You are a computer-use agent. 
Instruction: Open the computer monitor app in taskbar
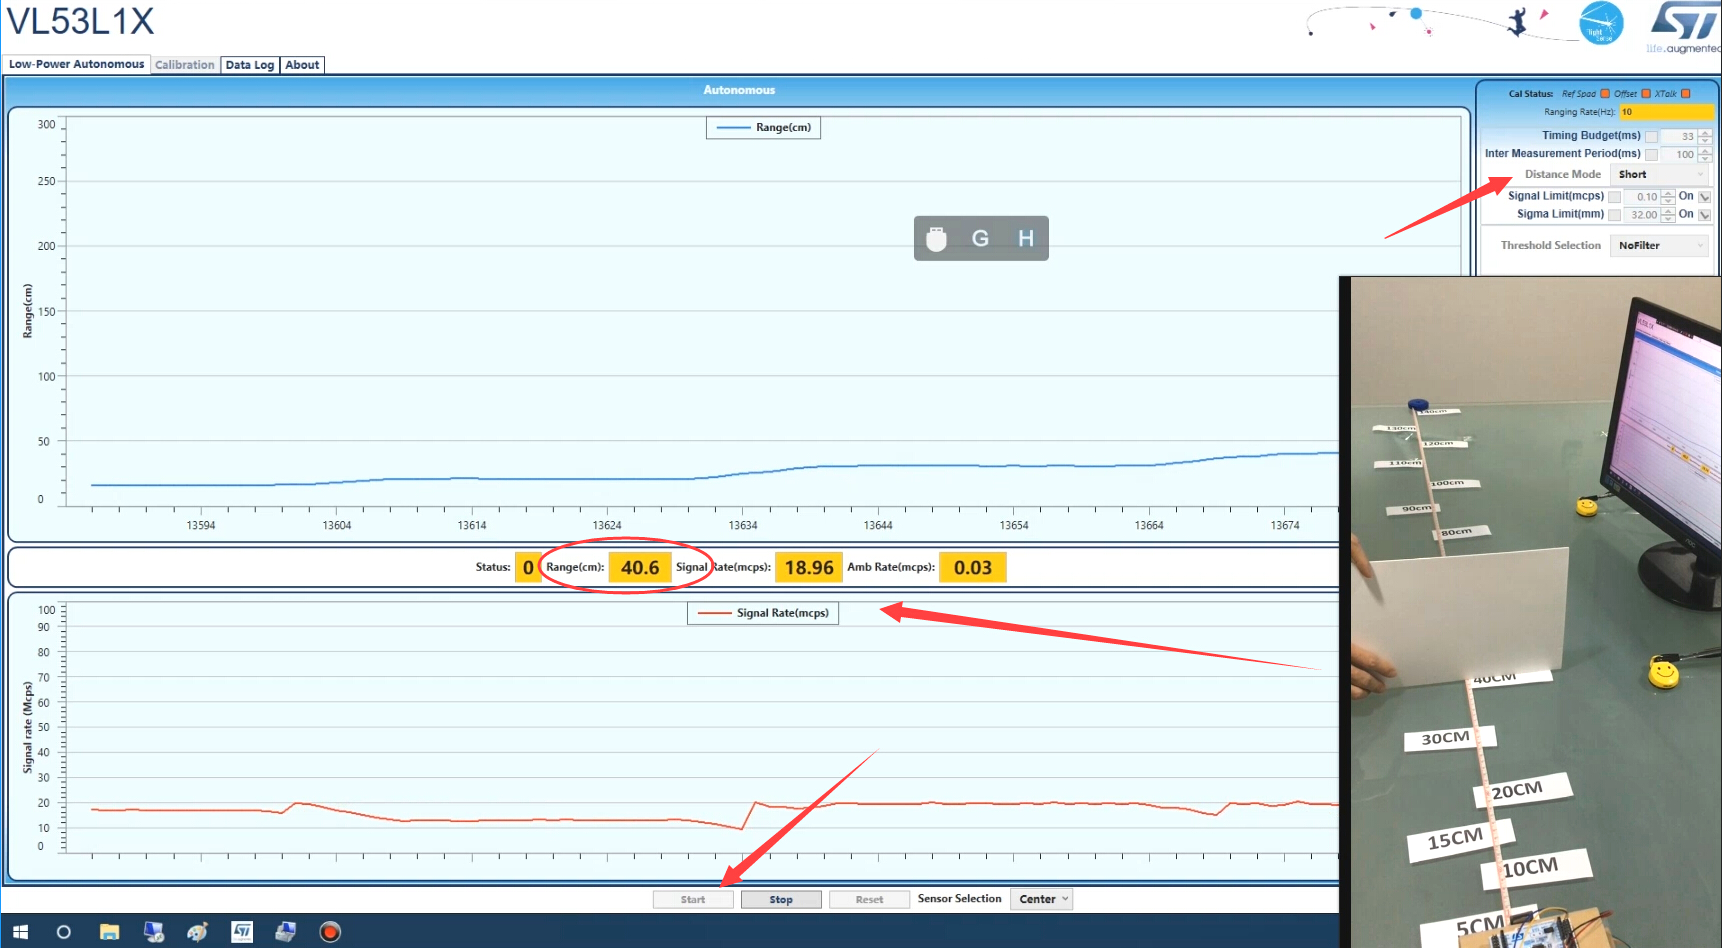pos(153,932)
